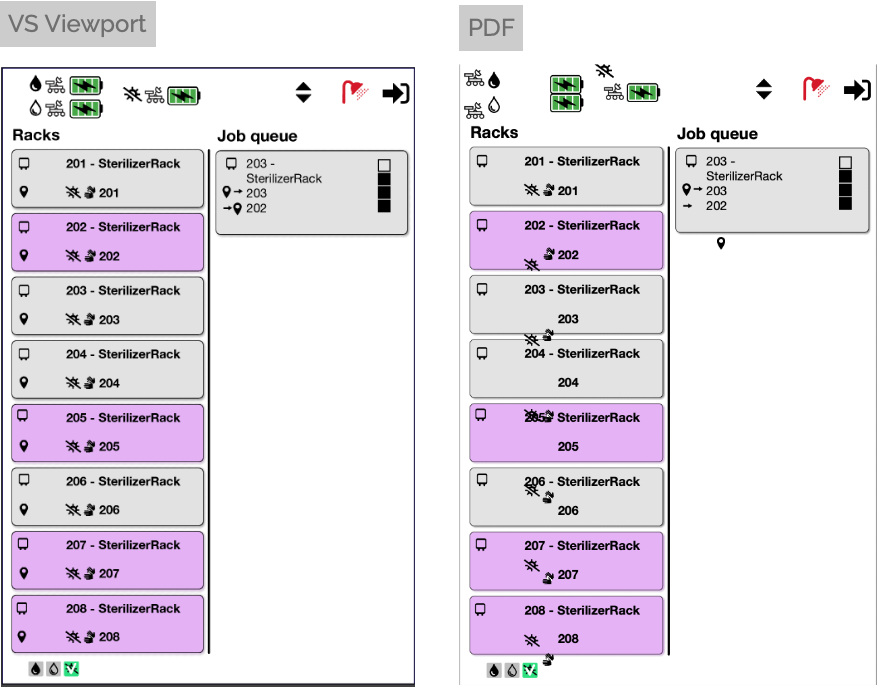Click the filled droplet icon at VS Viewport bottom
Image resolution: width=877 pixels, height=687 pixels.
click(36, 669)
